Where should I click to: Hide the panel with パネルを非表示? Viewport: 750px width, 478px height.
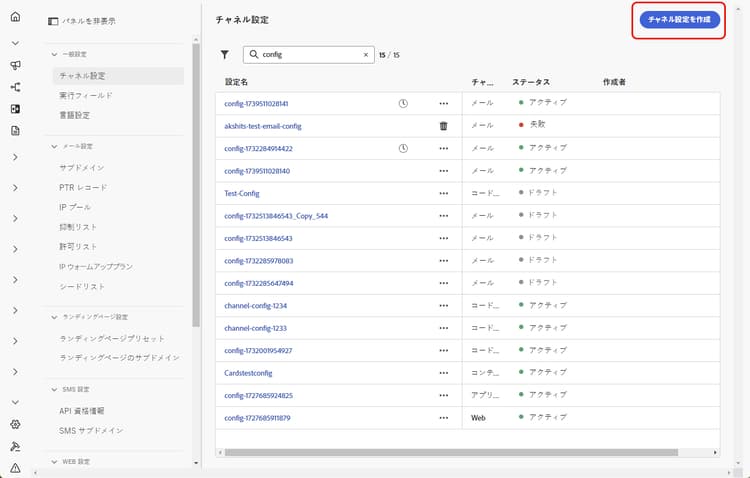tap(82, 21)
